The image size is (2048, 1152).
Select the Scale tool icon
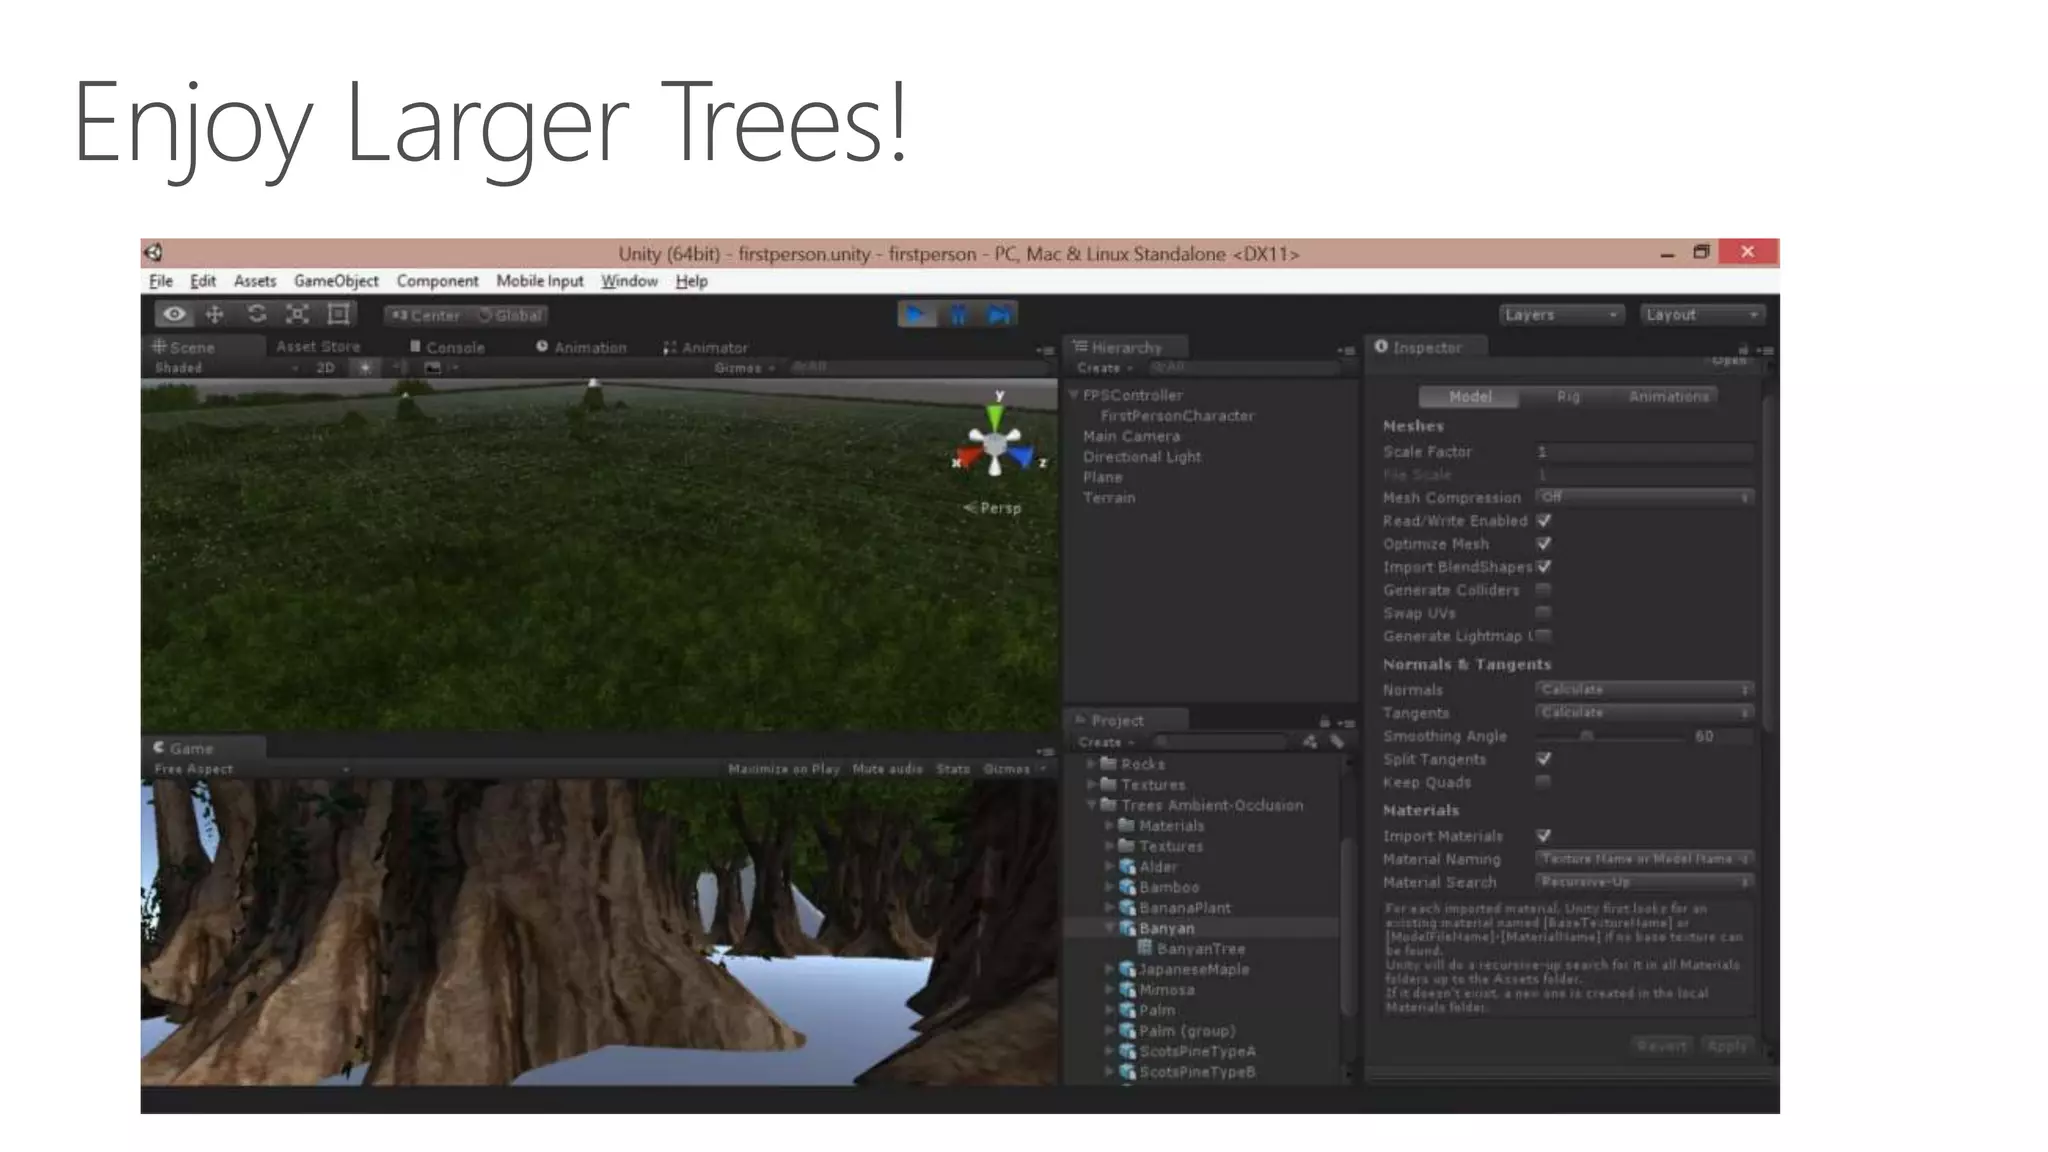(x=297, y=315)
